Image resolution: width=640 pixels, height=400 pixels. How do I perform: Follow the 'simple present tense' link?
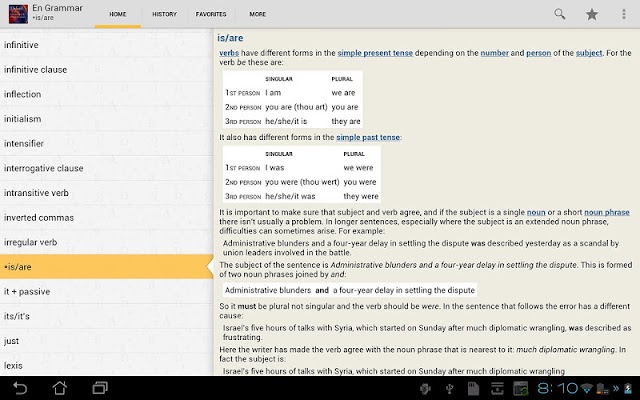375,53
